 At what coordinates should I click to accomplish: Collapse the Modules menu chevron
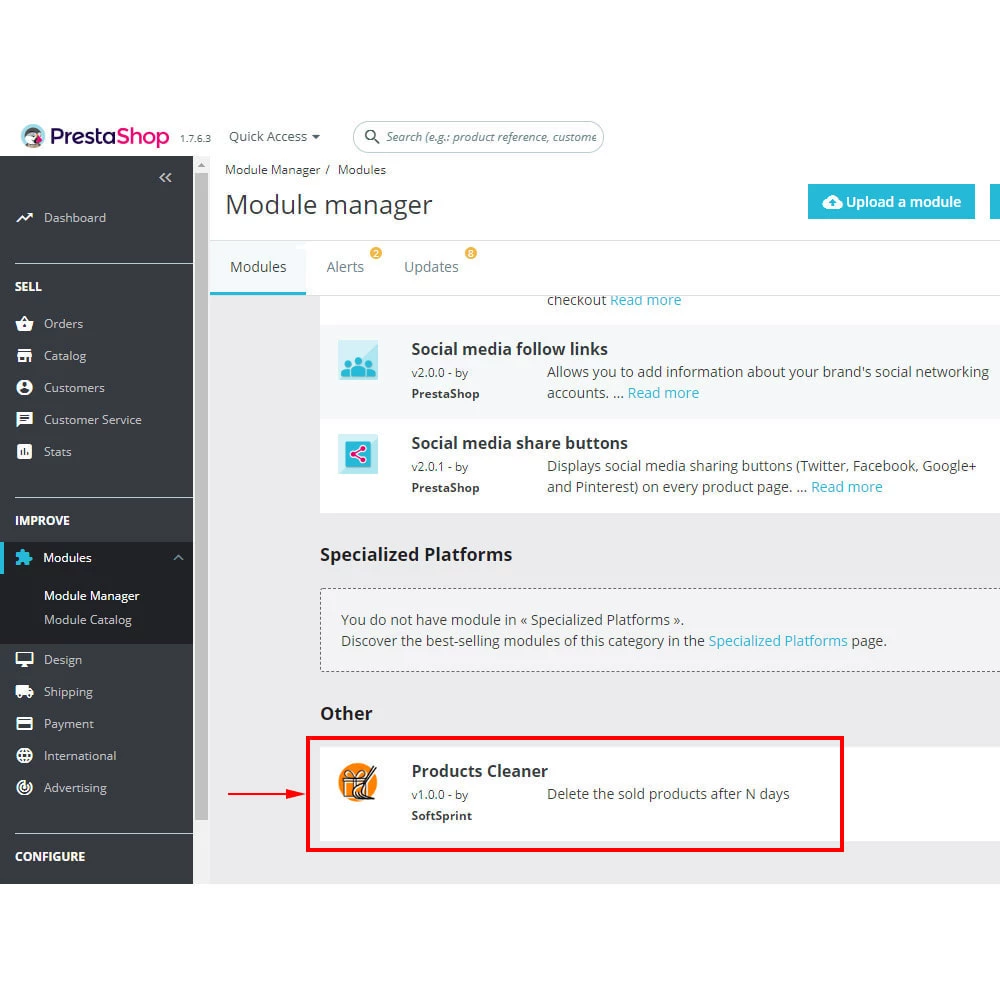[178, 558]
